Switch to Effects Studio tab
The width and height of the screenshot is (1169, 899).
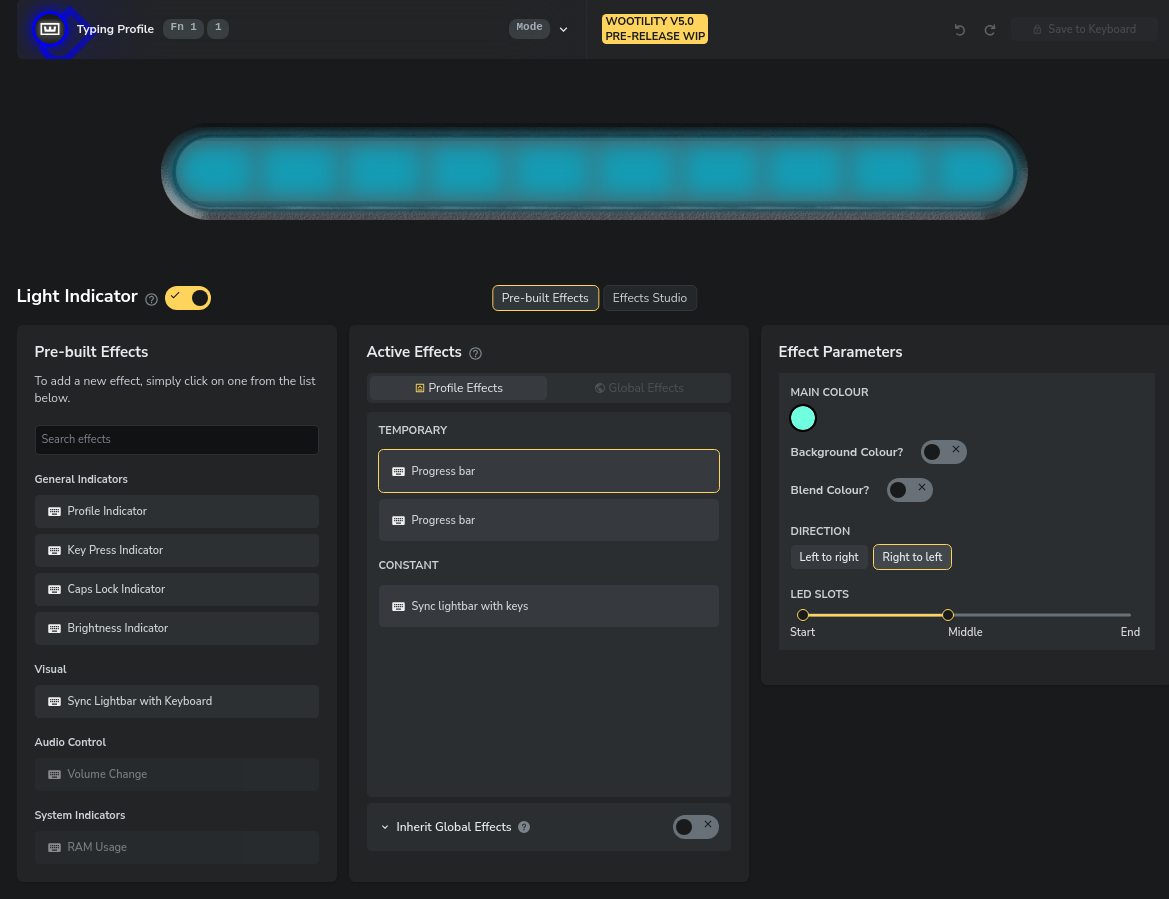click(x=649, y=297)
